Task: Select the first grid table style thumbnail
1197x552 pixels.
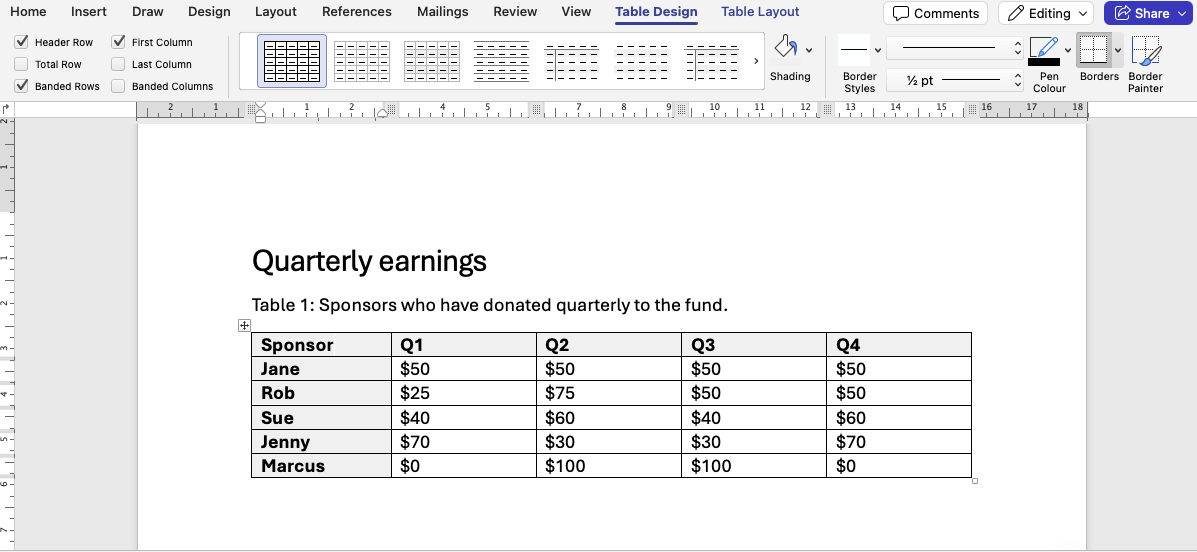Action: [292, 61]
